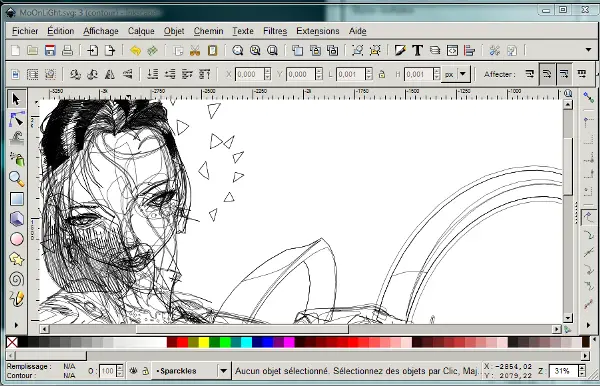Toggle zoom-on-resize button above vertical scrollbar
Viewport: 600px width, 386px height.
pyautogui.click(x=568, y=93)
